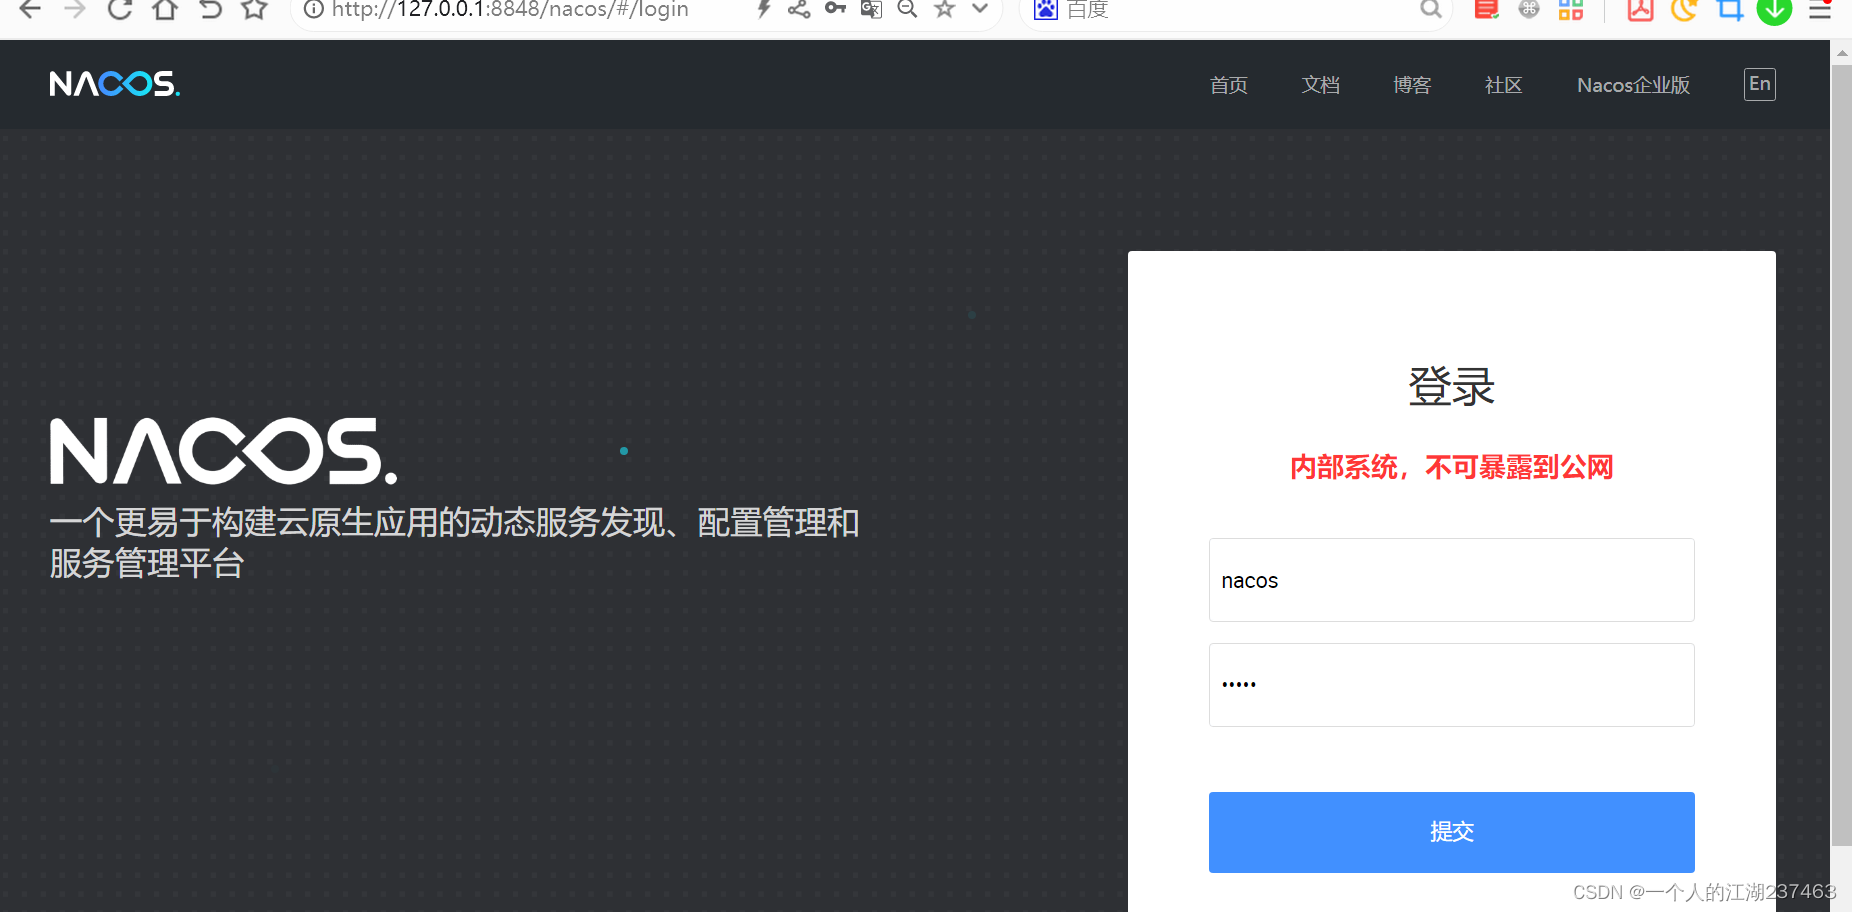Screen dimensions: 1852x912
Task: Open the 首页 nav item
Action: [x=1229, y=85]
